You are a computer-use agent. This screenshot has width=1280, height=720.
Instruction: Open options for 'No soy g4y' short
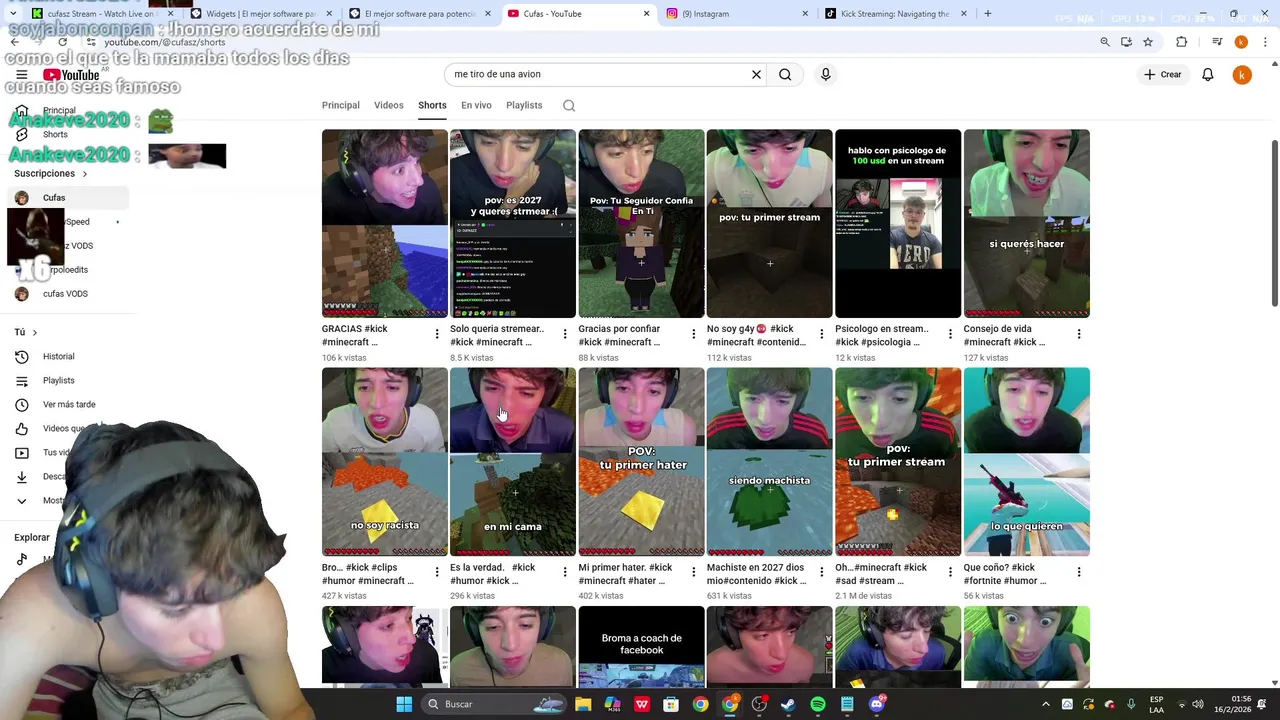click(822, 334)
